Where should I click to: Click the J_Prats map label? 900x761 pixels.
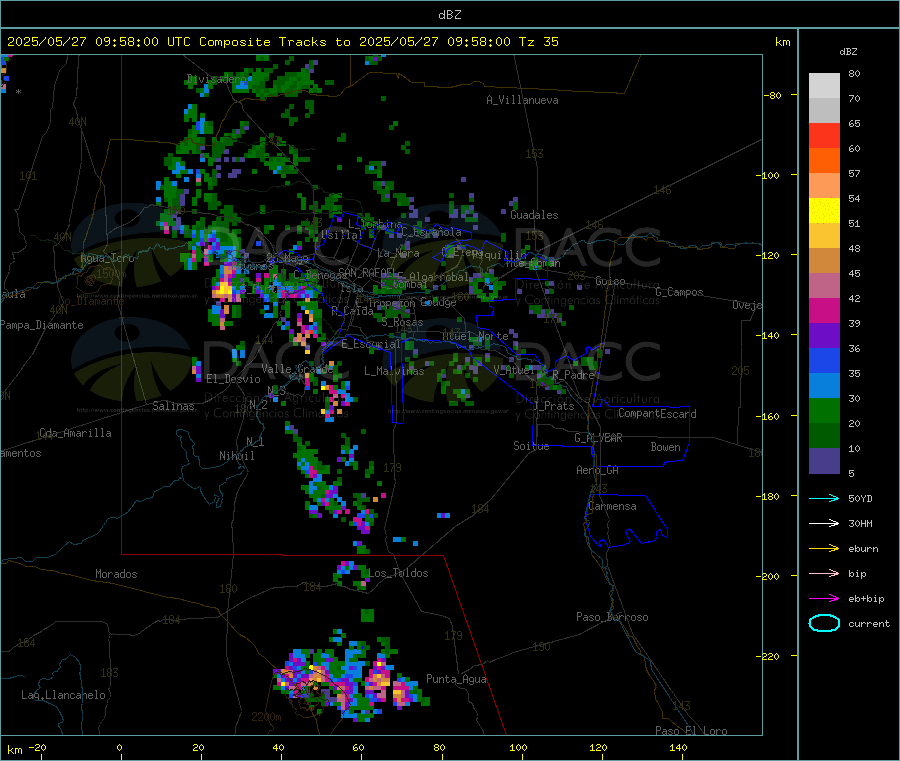click(x=553, y=406)
